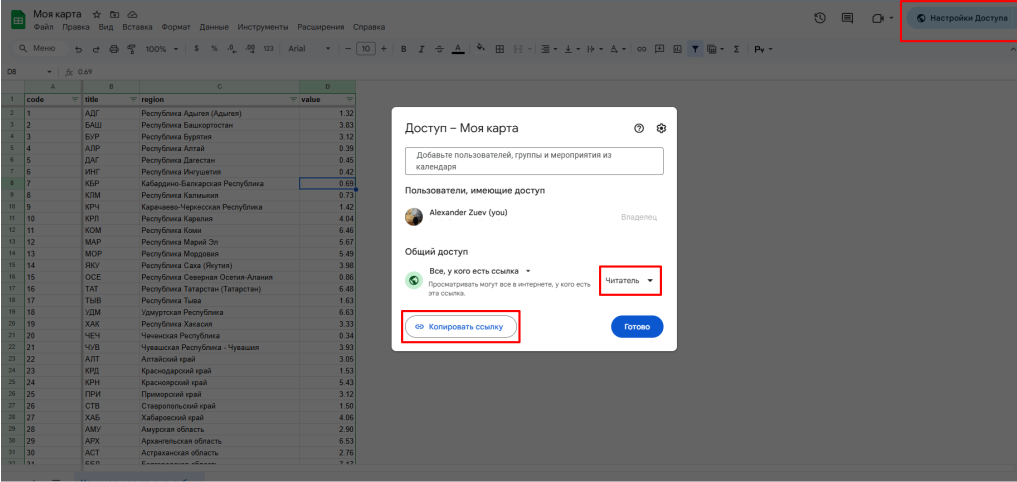Click Меню search box in toolbar
The image size is (1017, 482).
point(40,49)
